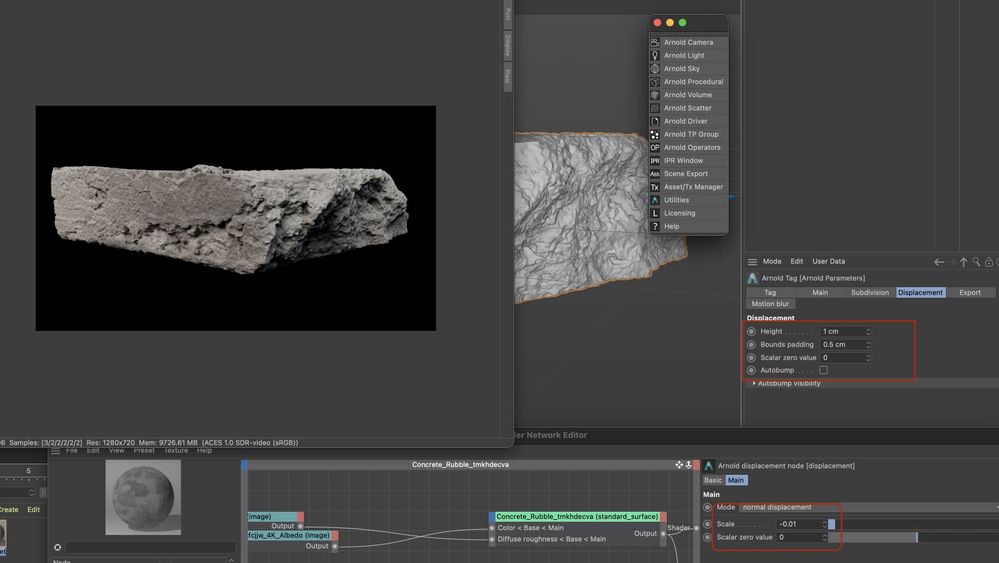Open attribute manager Edit menu
999x563 pixels.
[796, 262]
